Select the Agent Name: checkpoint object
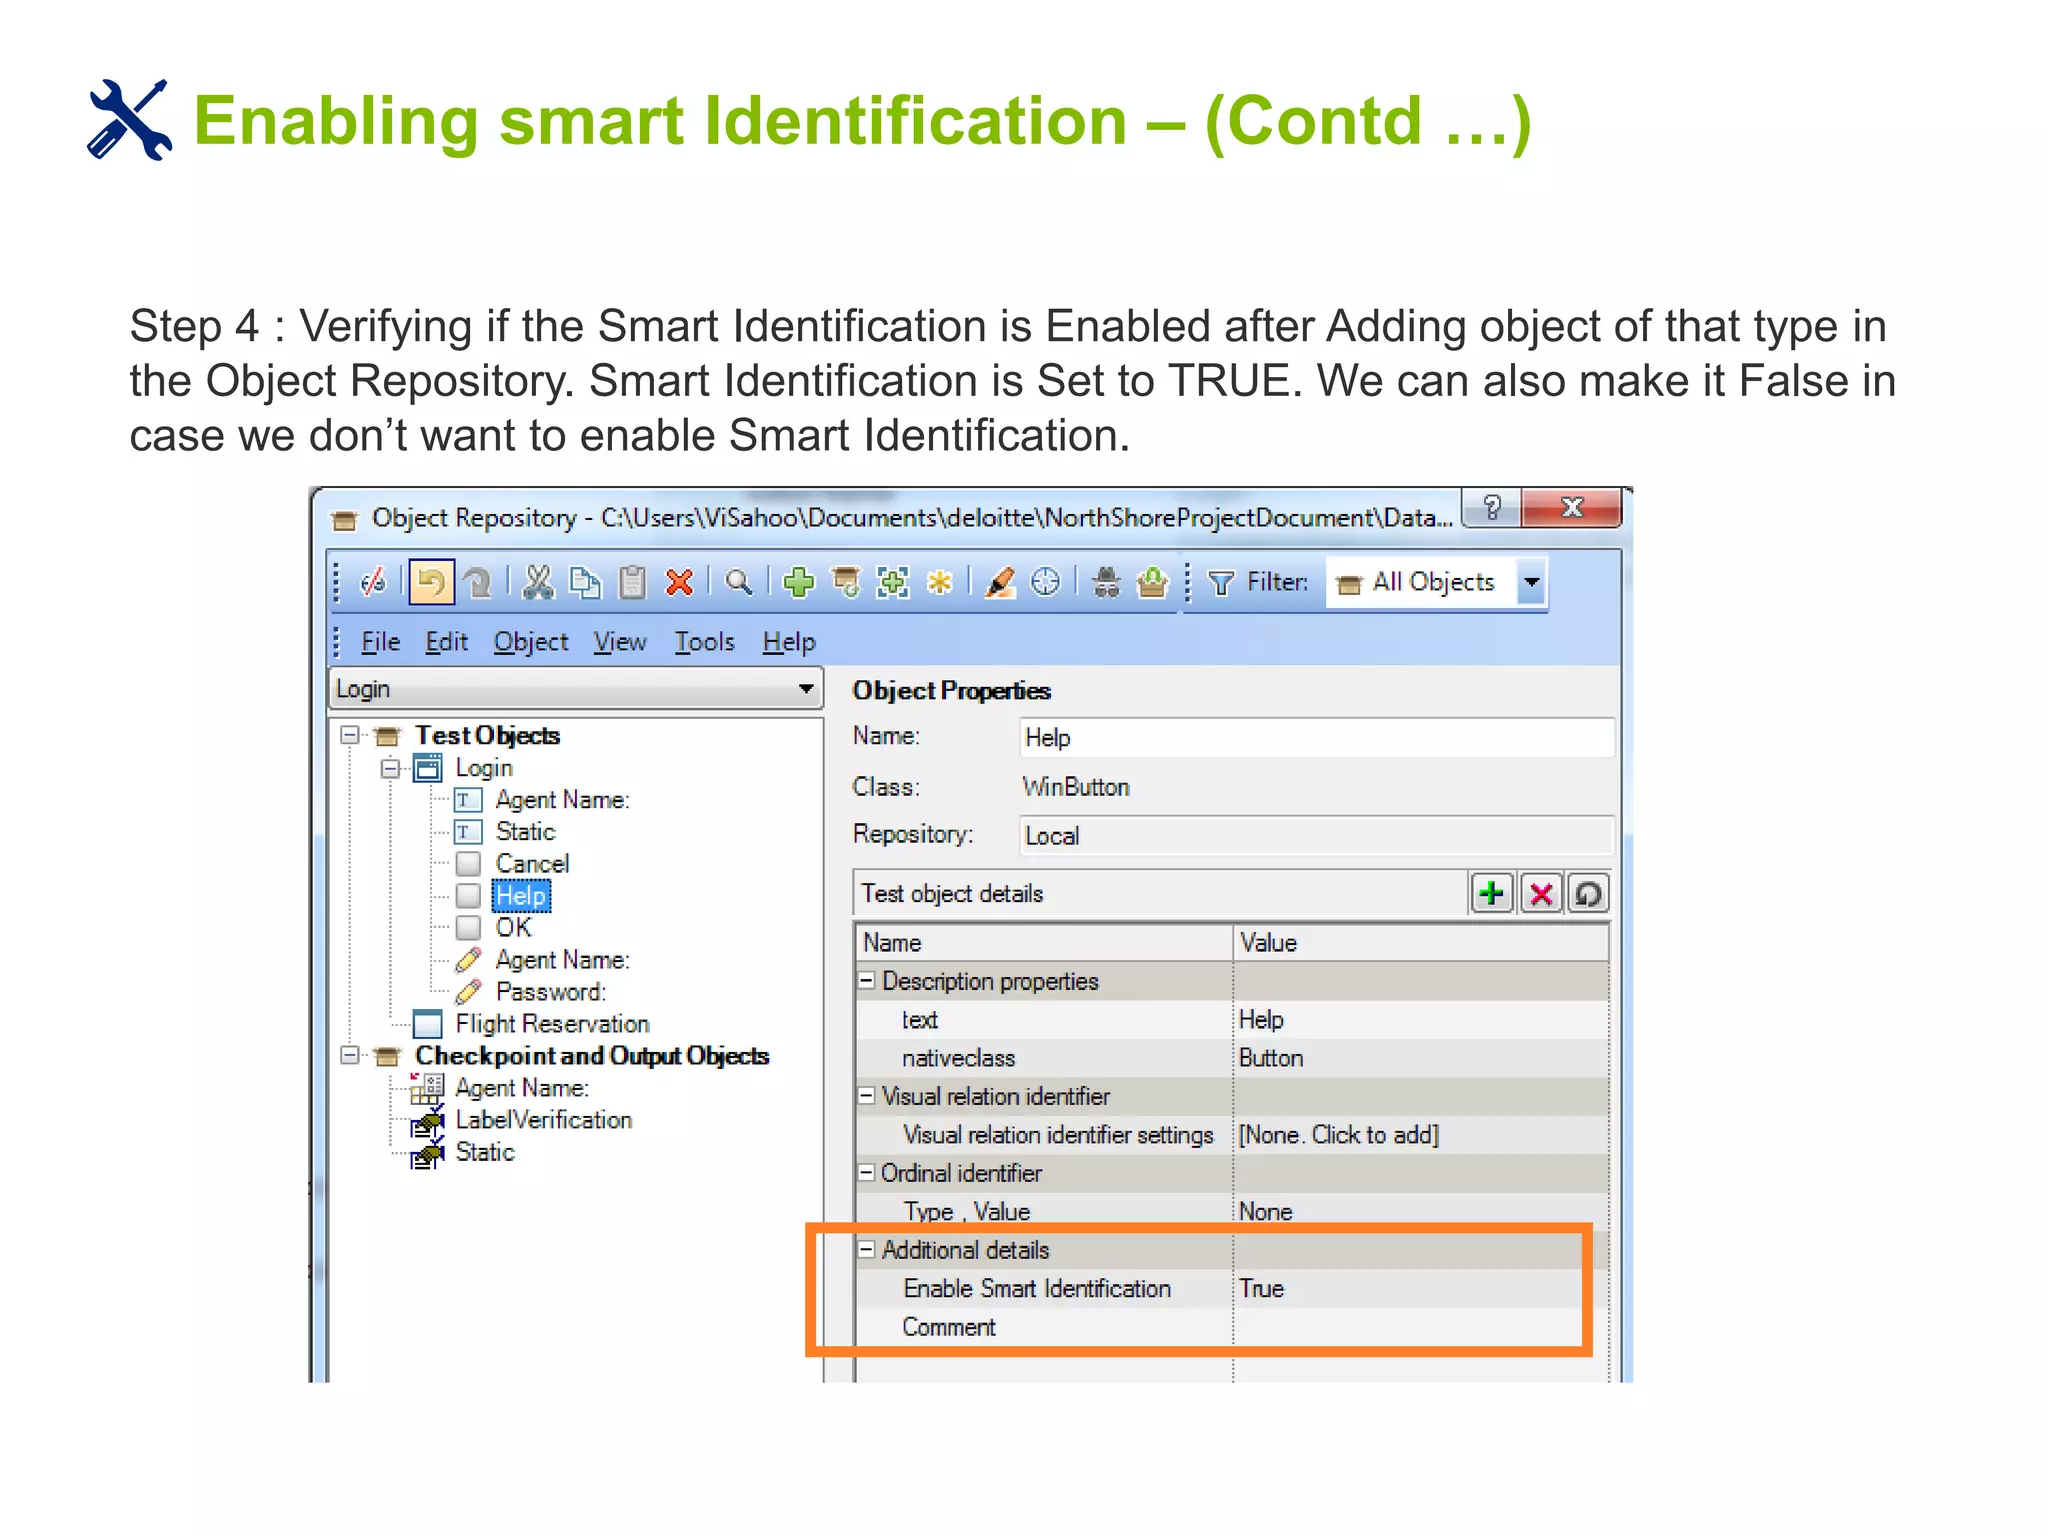 click(522, 1088)
